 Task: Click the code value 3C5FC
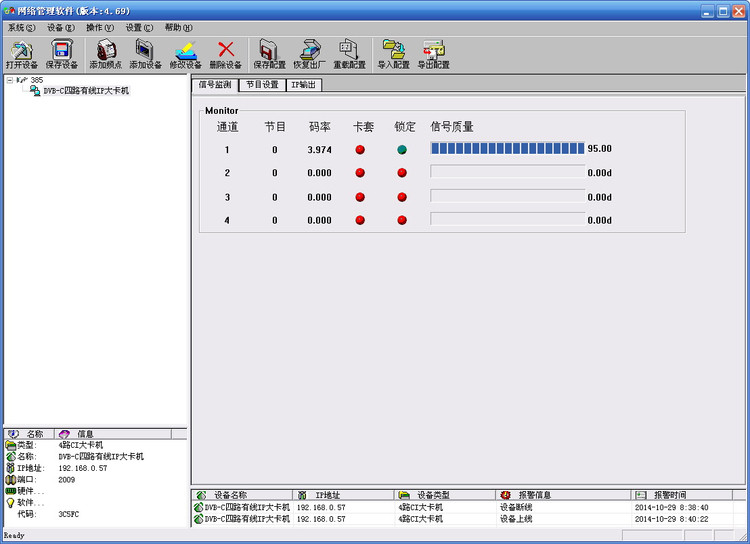coord(68,514)
